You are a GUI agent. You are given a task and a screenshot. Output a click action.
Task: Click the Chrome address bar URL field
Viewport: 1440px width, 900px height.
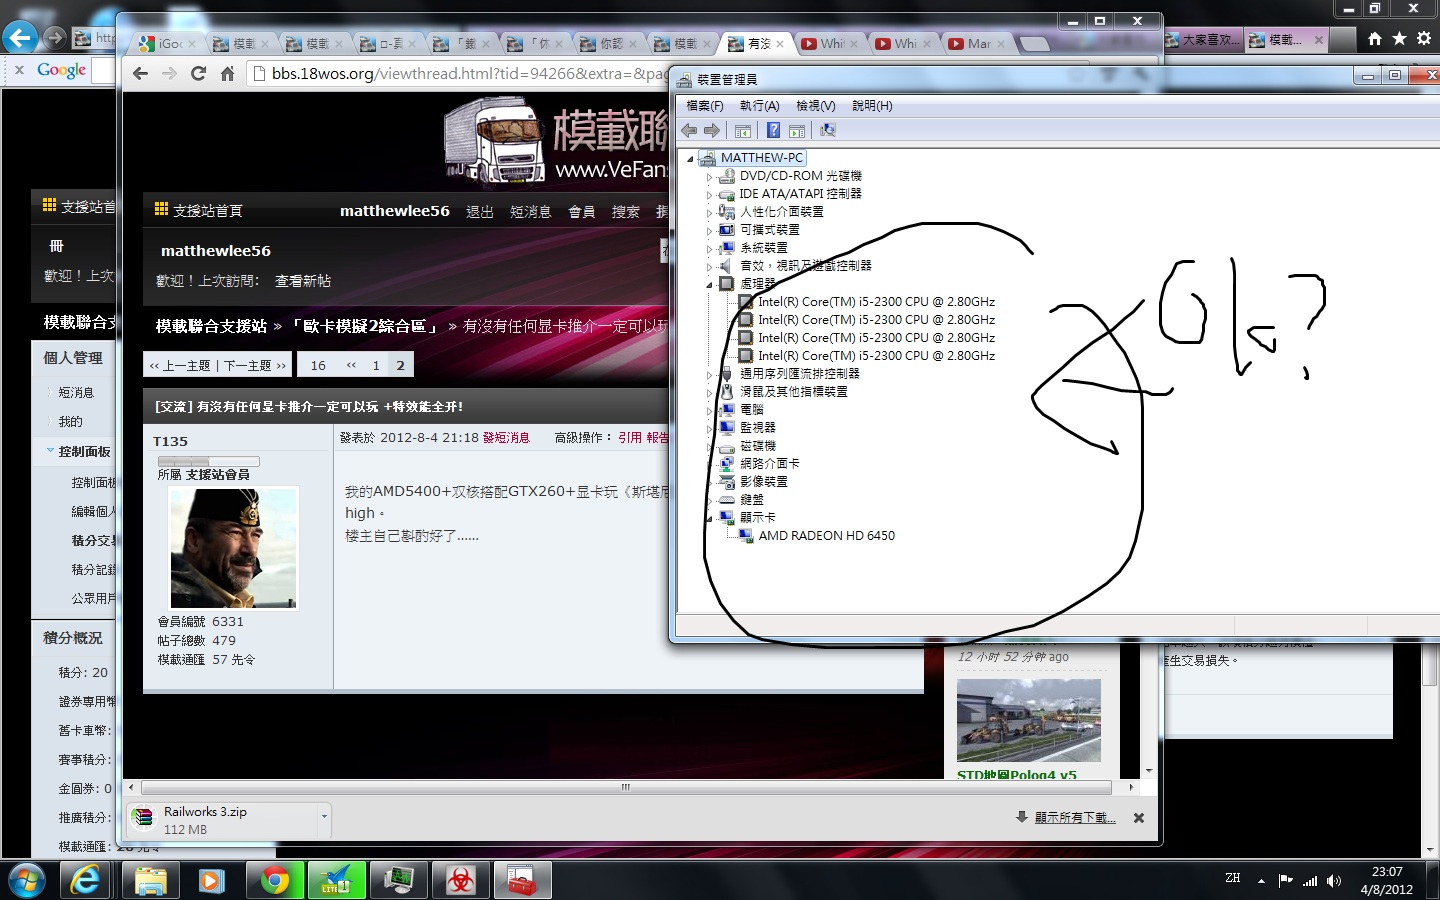(460, 73)
